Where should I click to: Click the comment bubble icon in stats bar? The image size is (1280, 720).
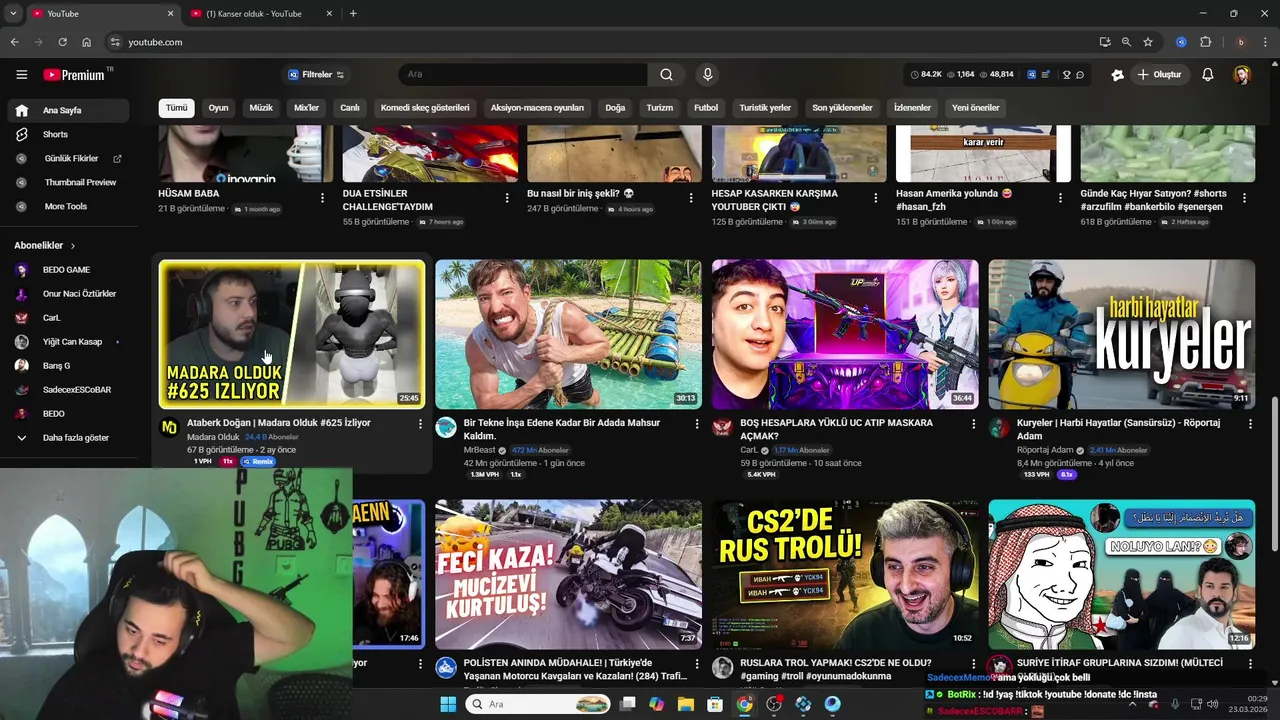(1080, 75)
